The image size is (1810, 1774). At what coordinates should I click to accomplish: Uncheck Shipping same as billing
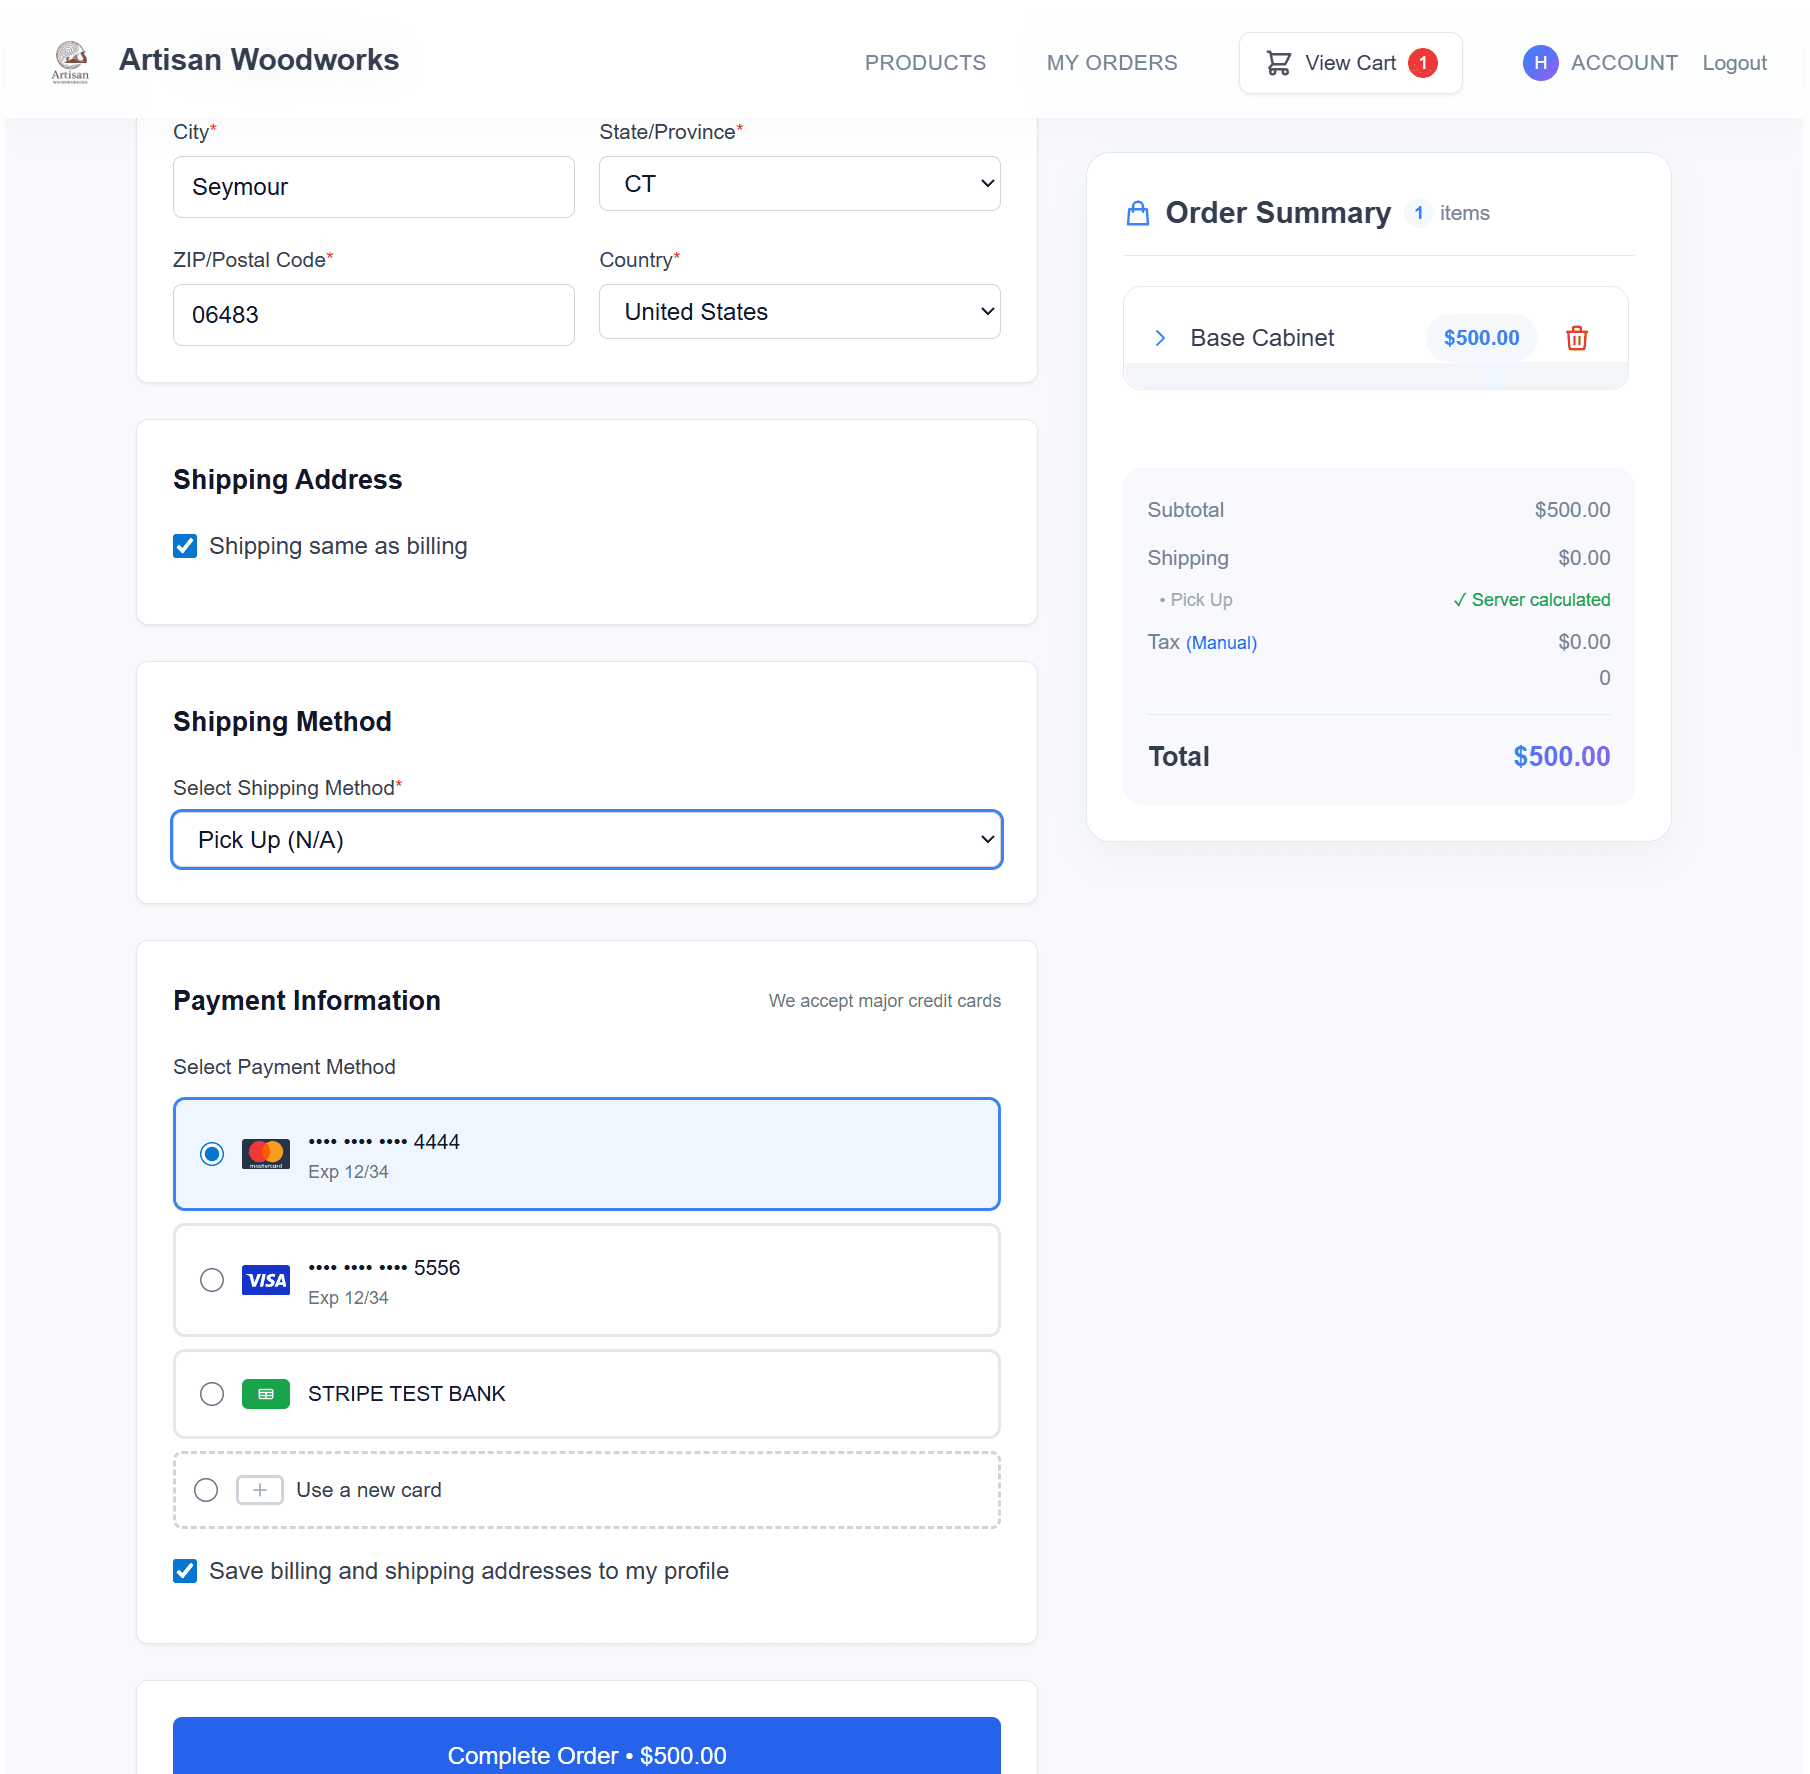(185, 546)
